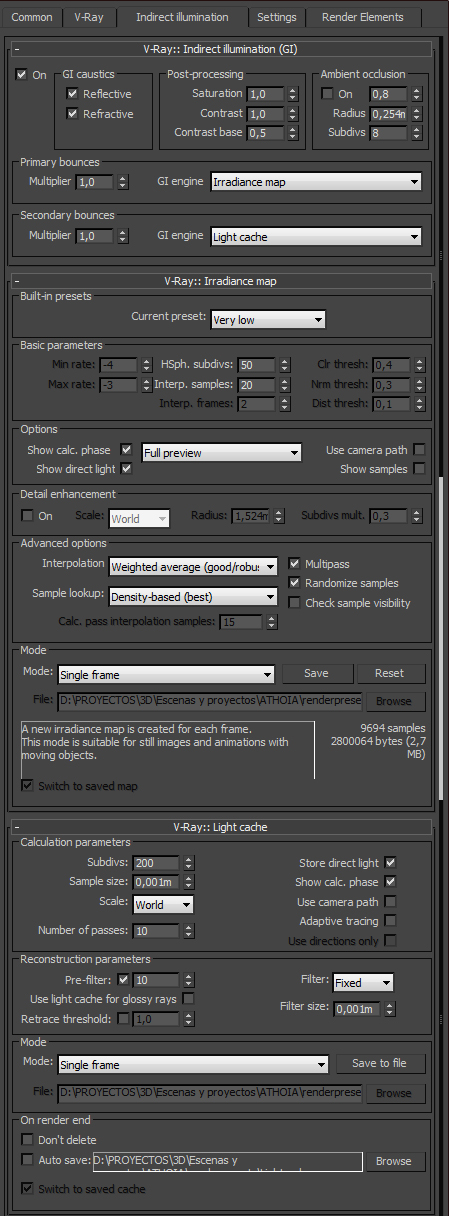The width and height of the screenshot is (449, 1216).
Task: Enable Detail enhancement On checkbox
Action: pos(27,516)
